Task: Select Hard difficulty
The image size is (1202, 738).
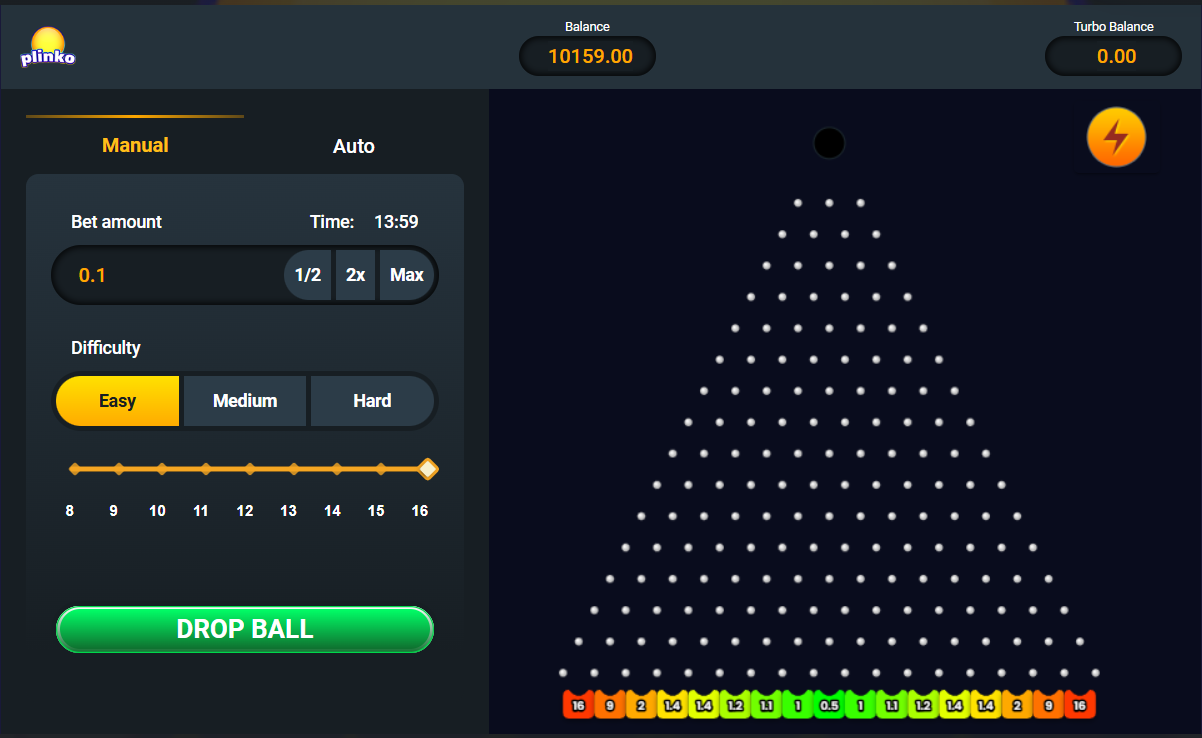Action: [372, 401]
